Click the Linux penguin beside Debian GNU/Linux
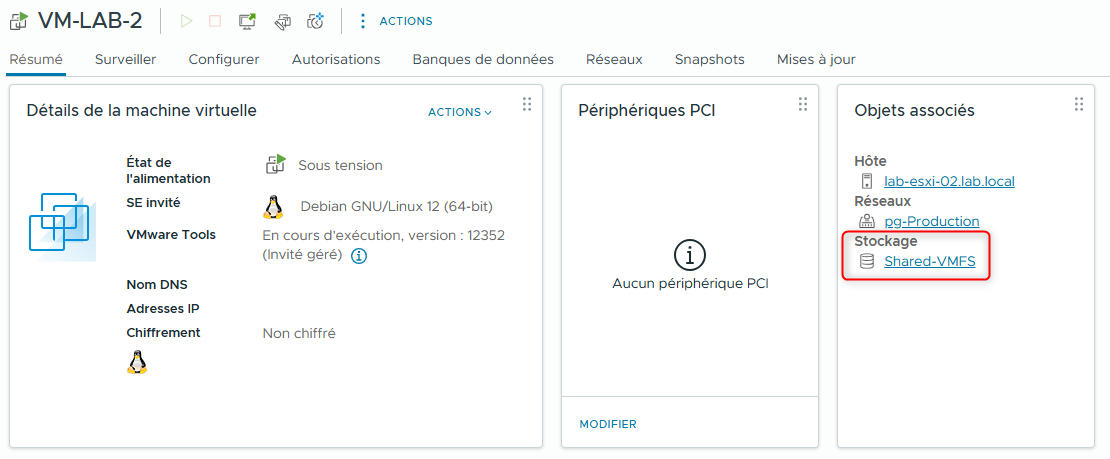This screenshot has width=1110, height=459. click(x=273, y=207)
